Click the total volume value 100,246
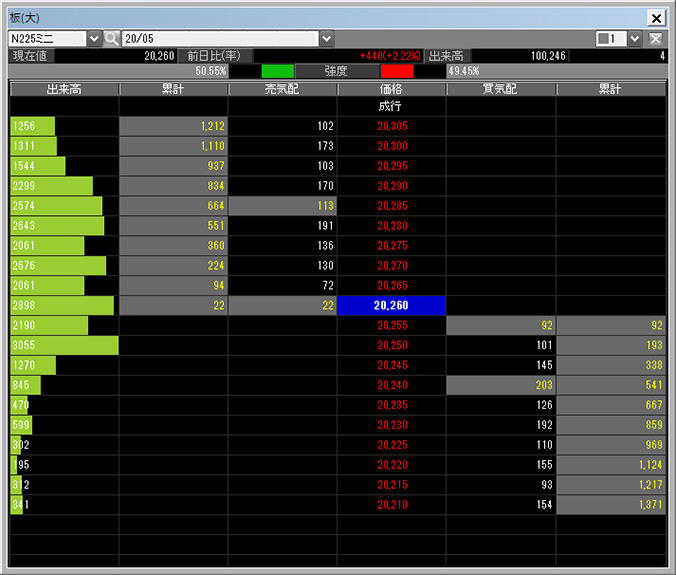676x575 pixels. click(548, 56)
